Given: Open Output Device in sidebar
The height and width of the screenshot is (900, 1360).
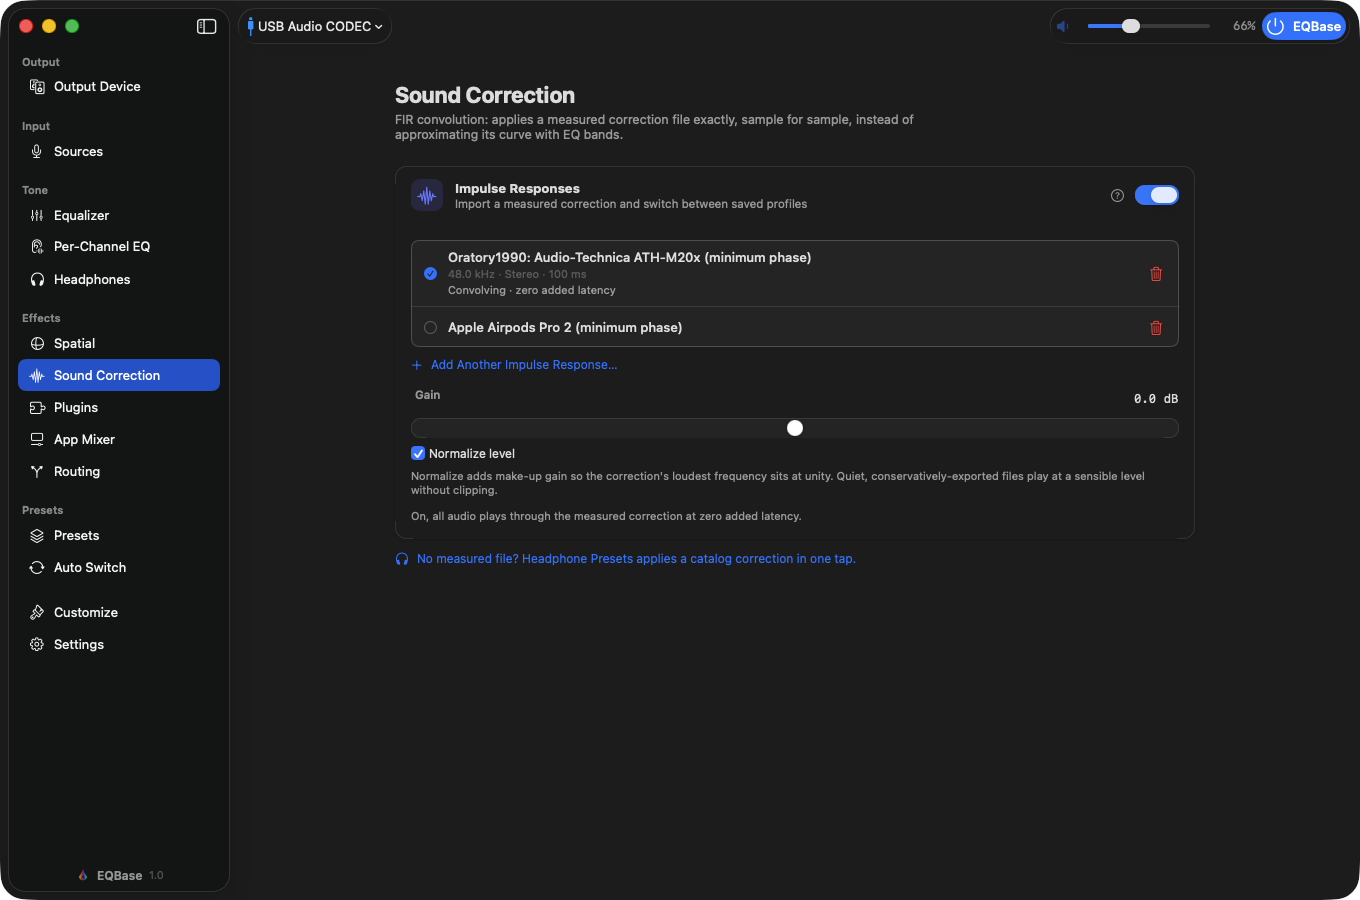Looking at the screenshot, I should pos(119,87).
